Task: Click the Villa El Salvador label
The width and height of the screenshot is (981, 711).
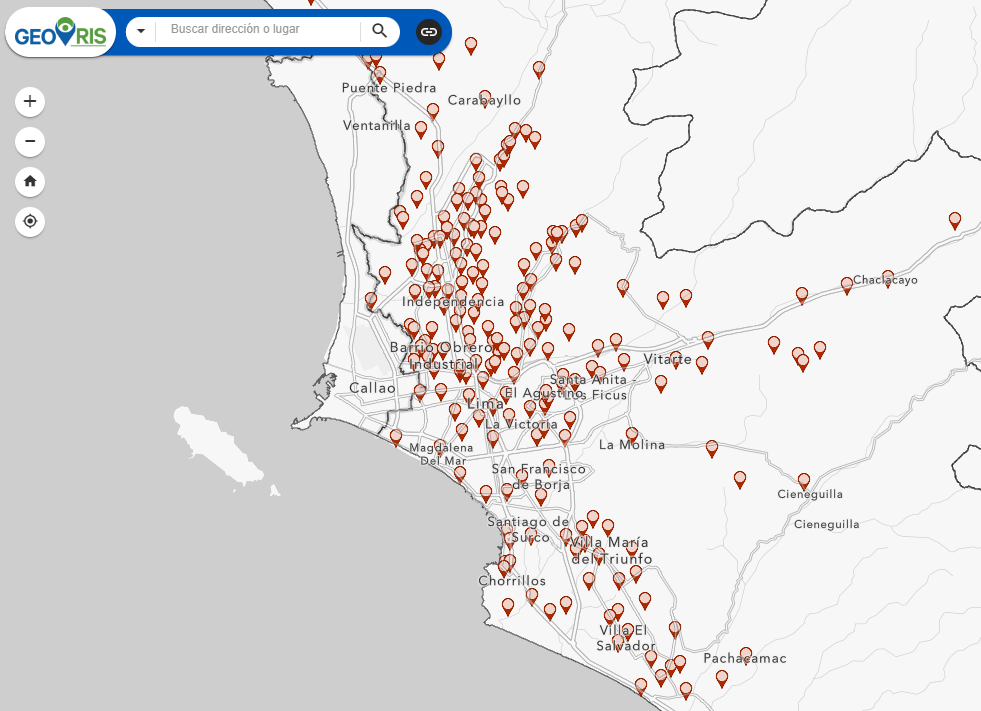Action: tap(625, 638)
